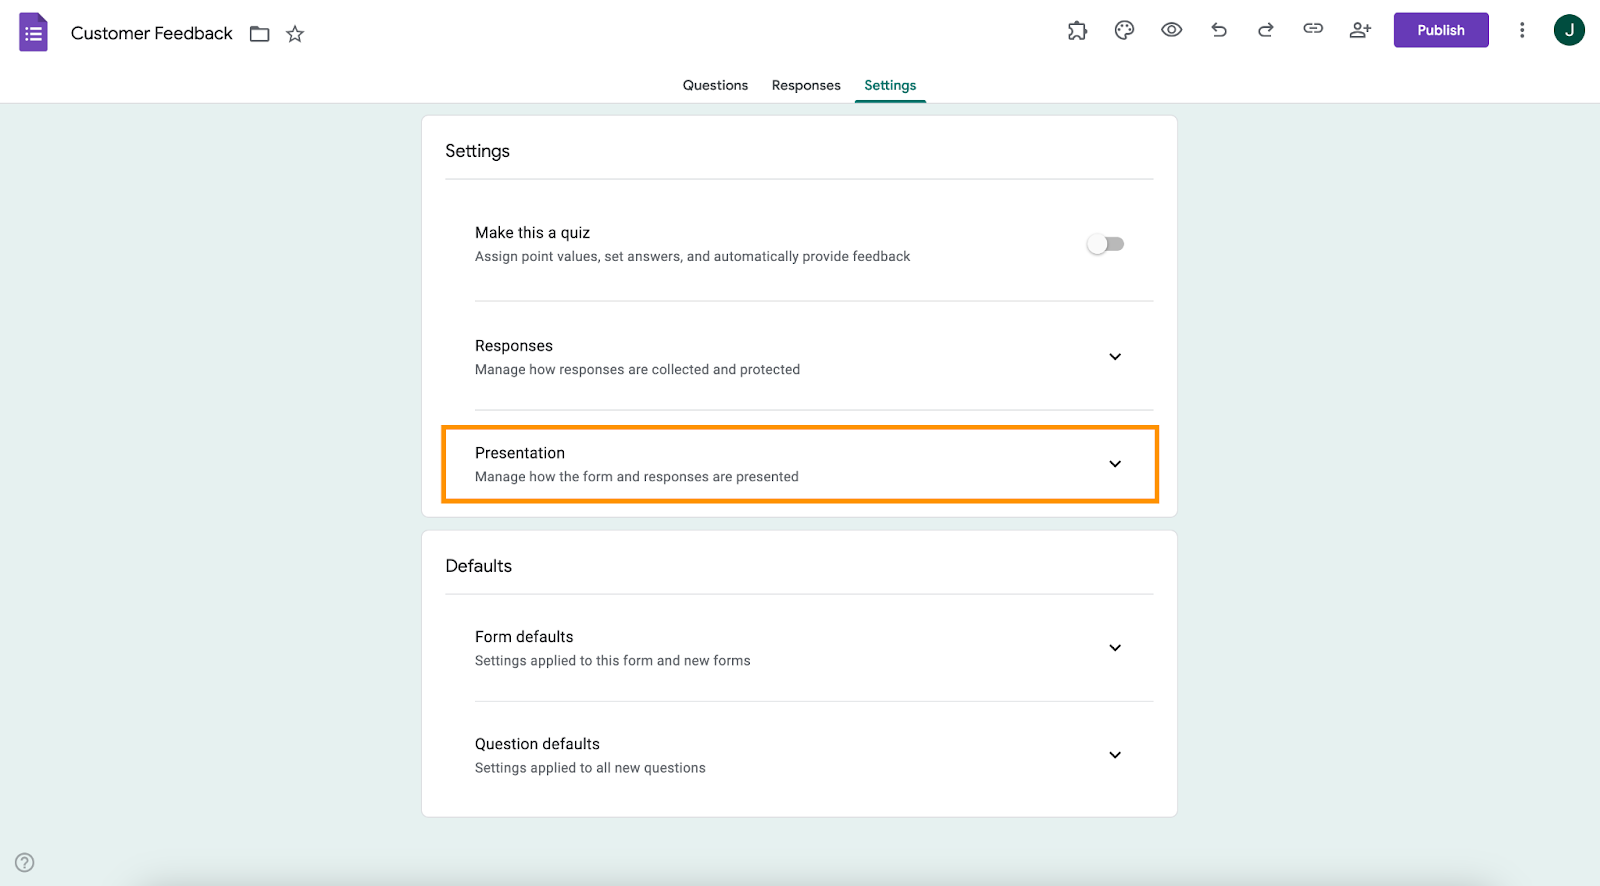Click the redo arrow
This screenshot has width=1600, height=886.
coord(1265,30)
